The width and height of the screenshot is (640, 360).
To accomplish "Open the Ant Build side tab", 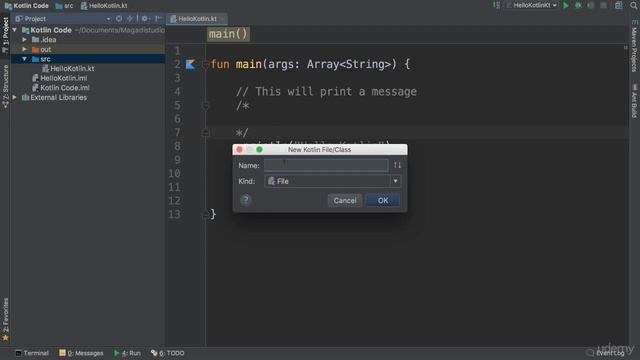I will pyautogui.click(x=634, y=100).
